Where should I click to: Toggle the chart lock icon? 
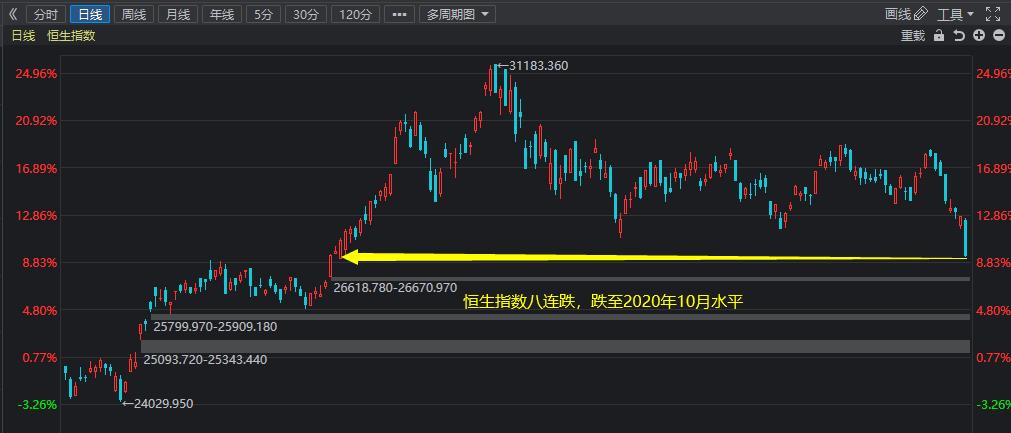pyautogui.click(x=939, y=36)
